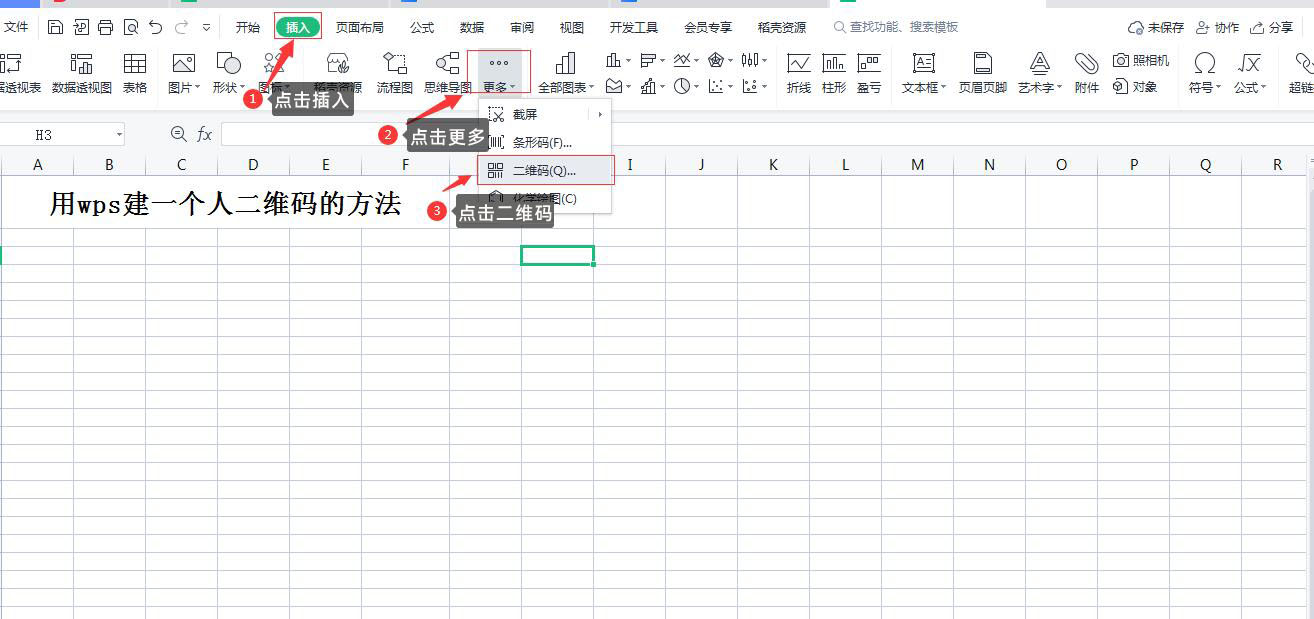Click the zoom magnifier icon beside fx
This screenshot has width=1314, height=619.
click(x=179, y=134)
